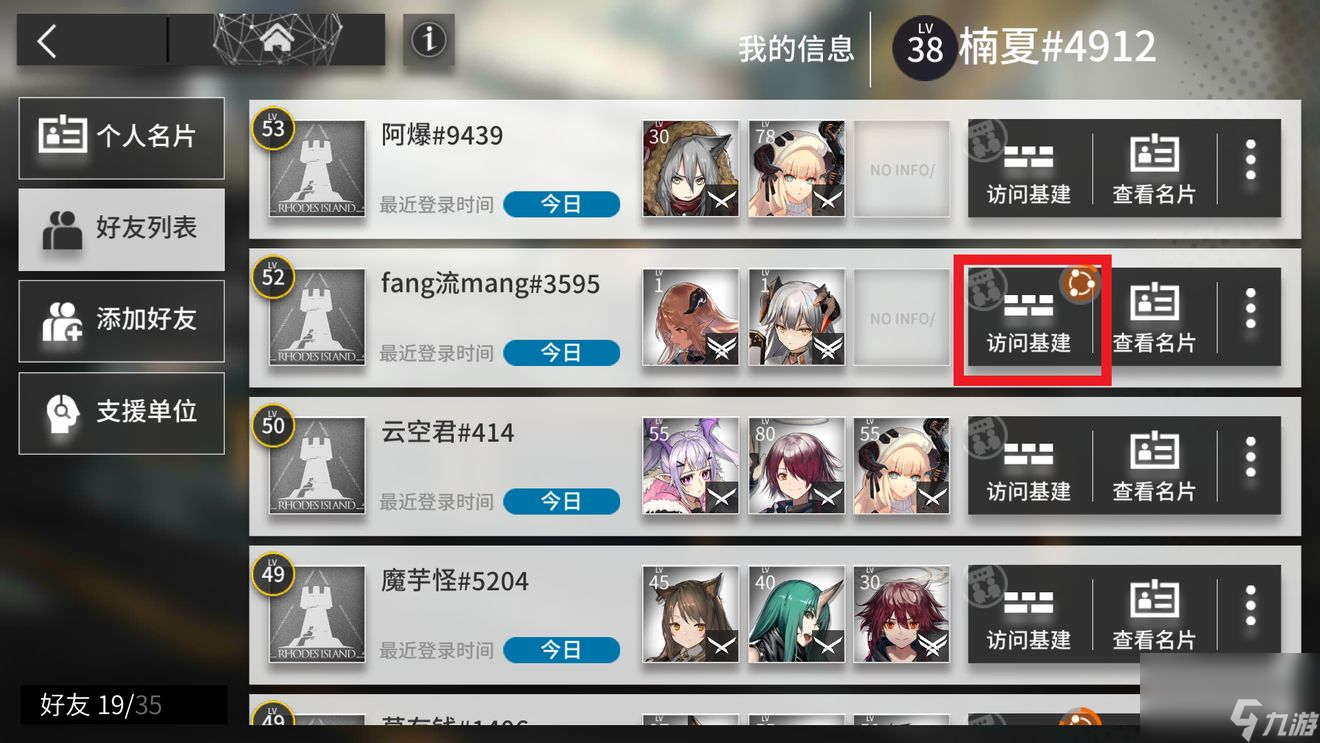Open more options for fang流mang#3595
This screenshot has width=1320, height=743.
[1250, 318]
